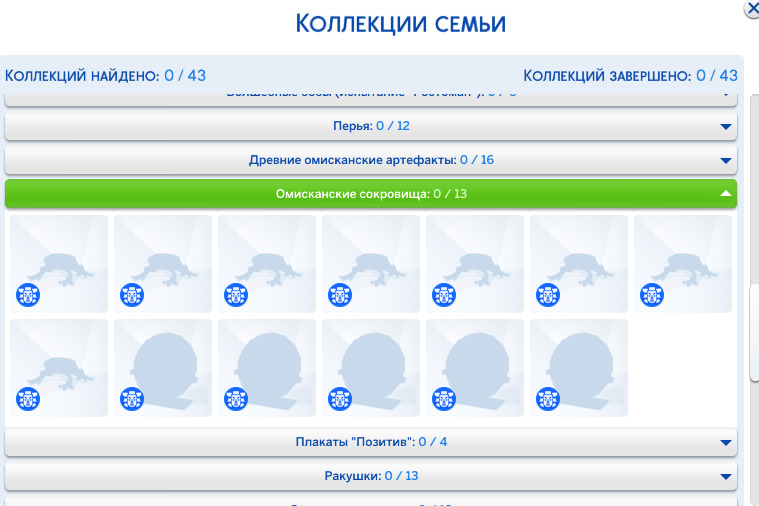The width and height of the screenshot is (759, 506).
Task: Click pack badge on sixth top-row frog card
Action: pyautogui.click(x=548, y=295)
